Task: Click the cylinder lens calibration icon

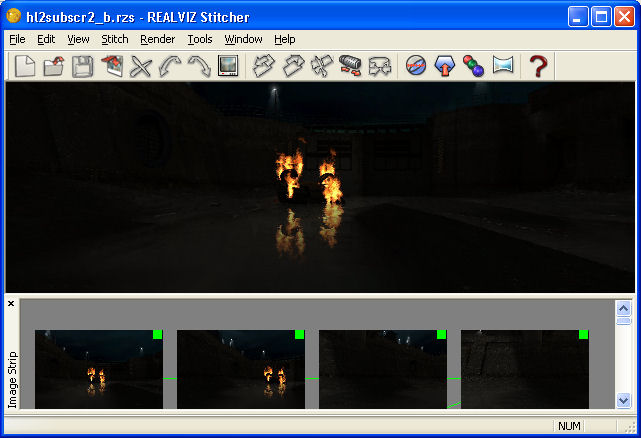Action: point(351,66)
